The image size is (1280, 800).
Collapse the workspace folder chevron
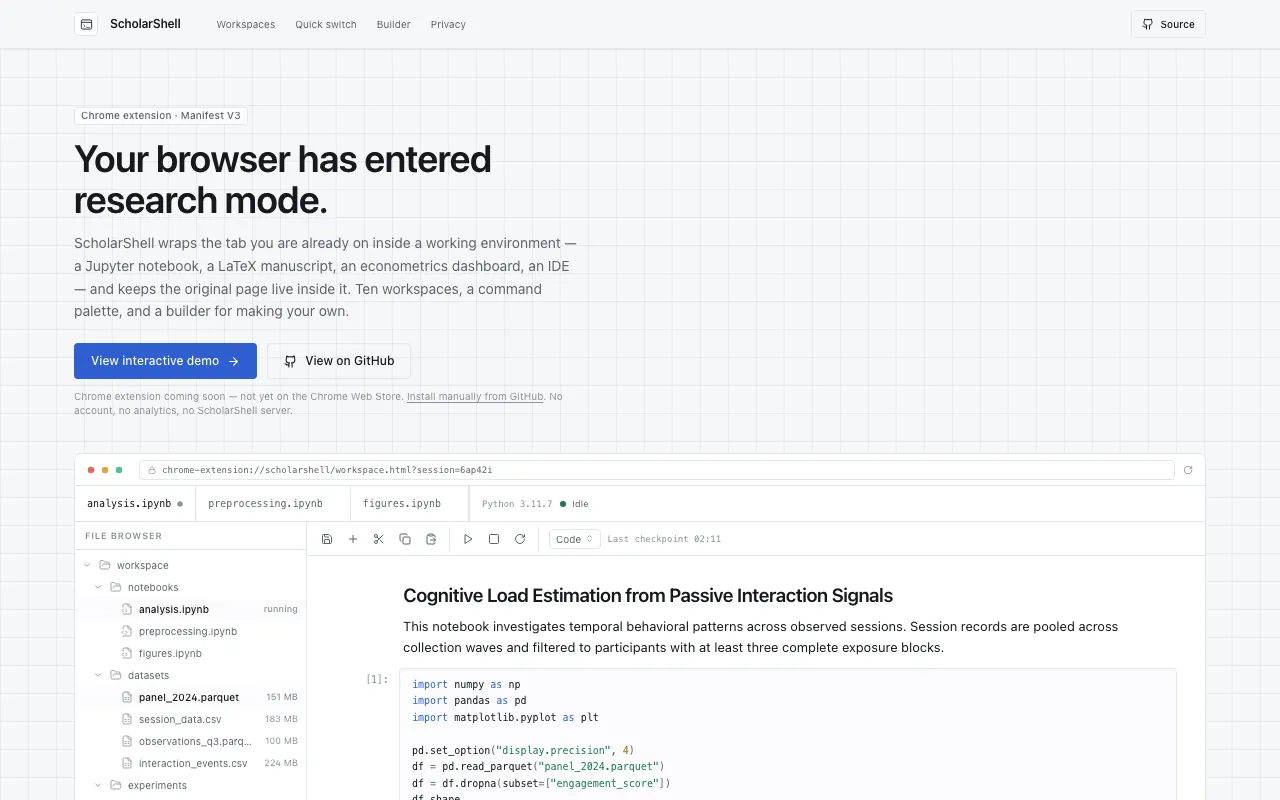point(88,565)
